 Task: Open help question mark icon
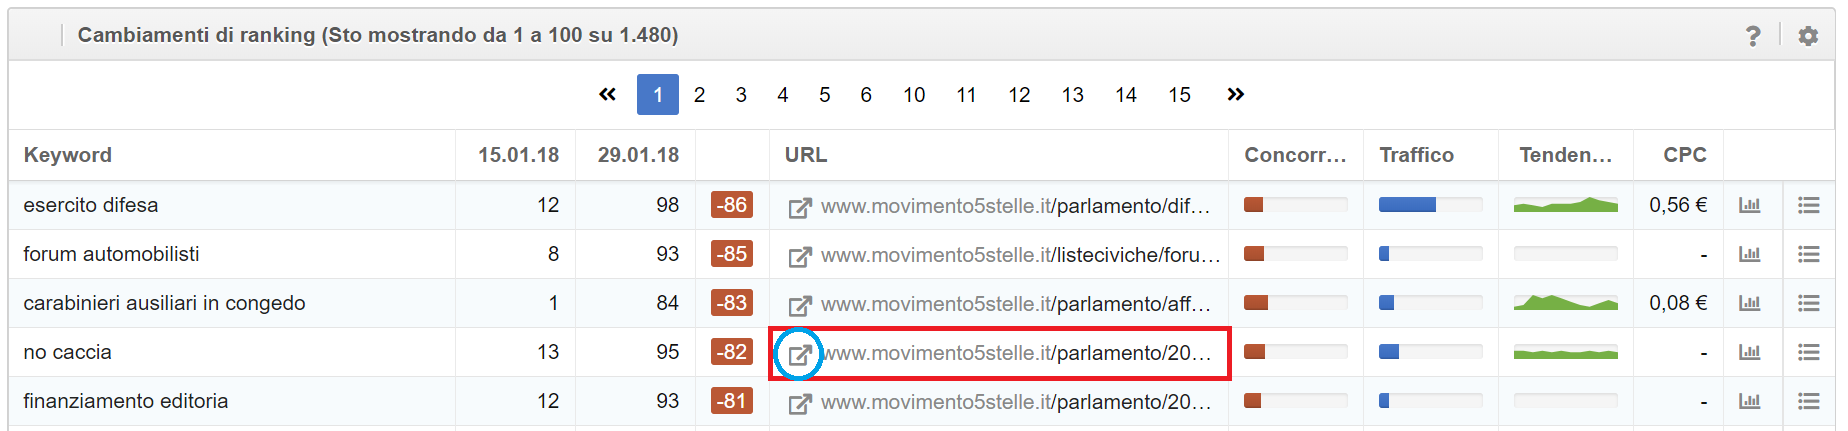(1753, 36)
